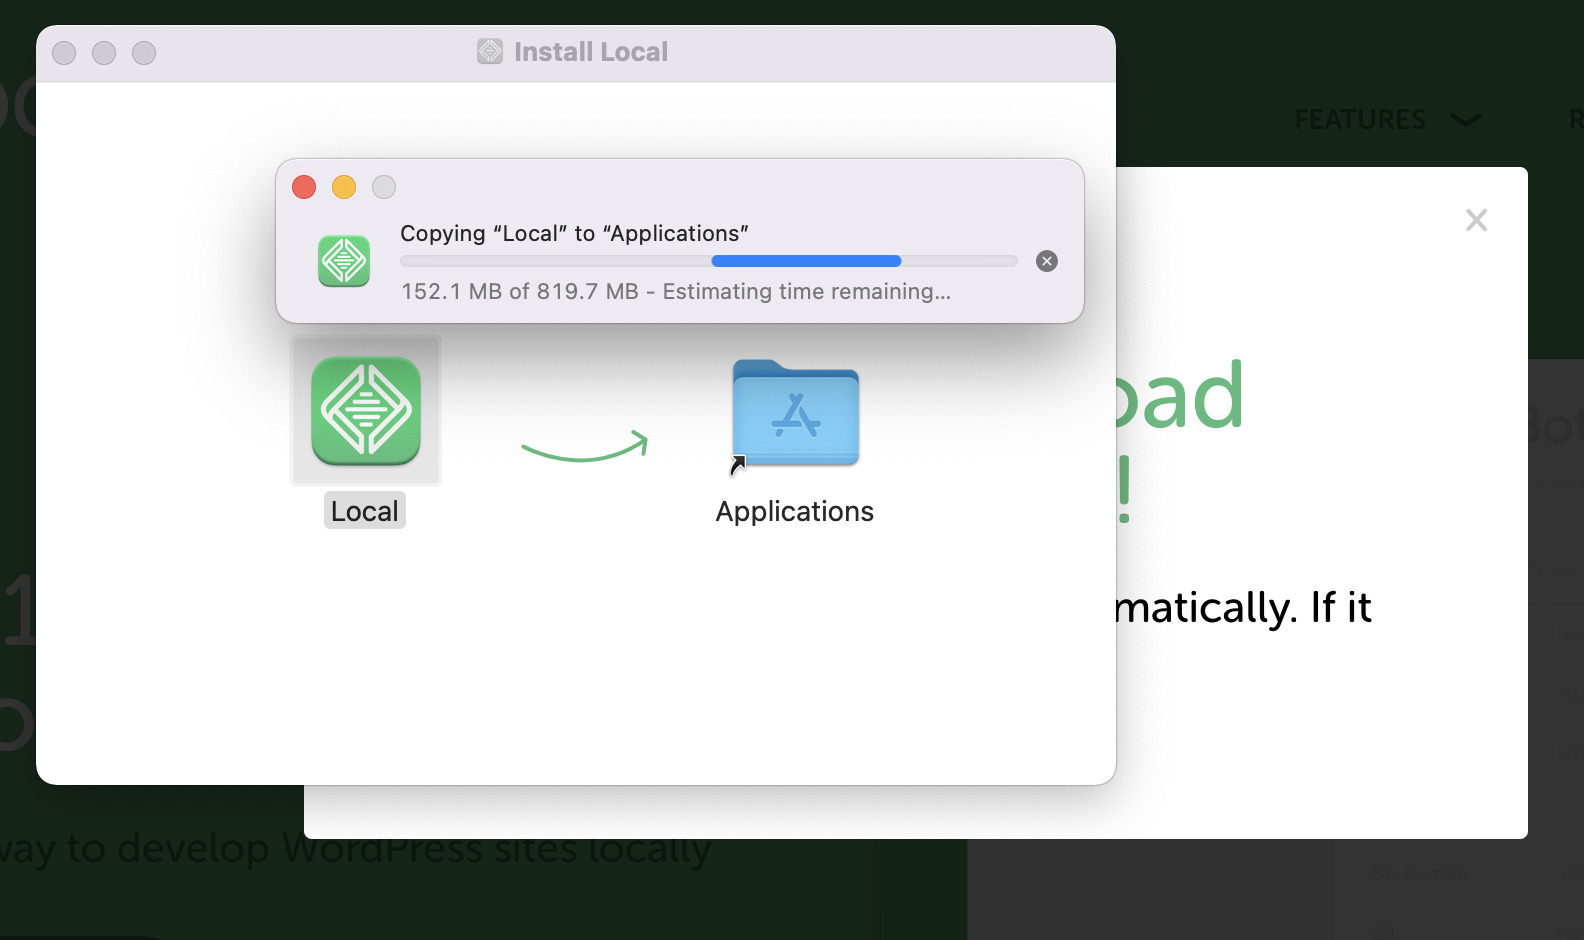Minimize the Install Local window
This screenshot has height=940, width=1584.
104,53
